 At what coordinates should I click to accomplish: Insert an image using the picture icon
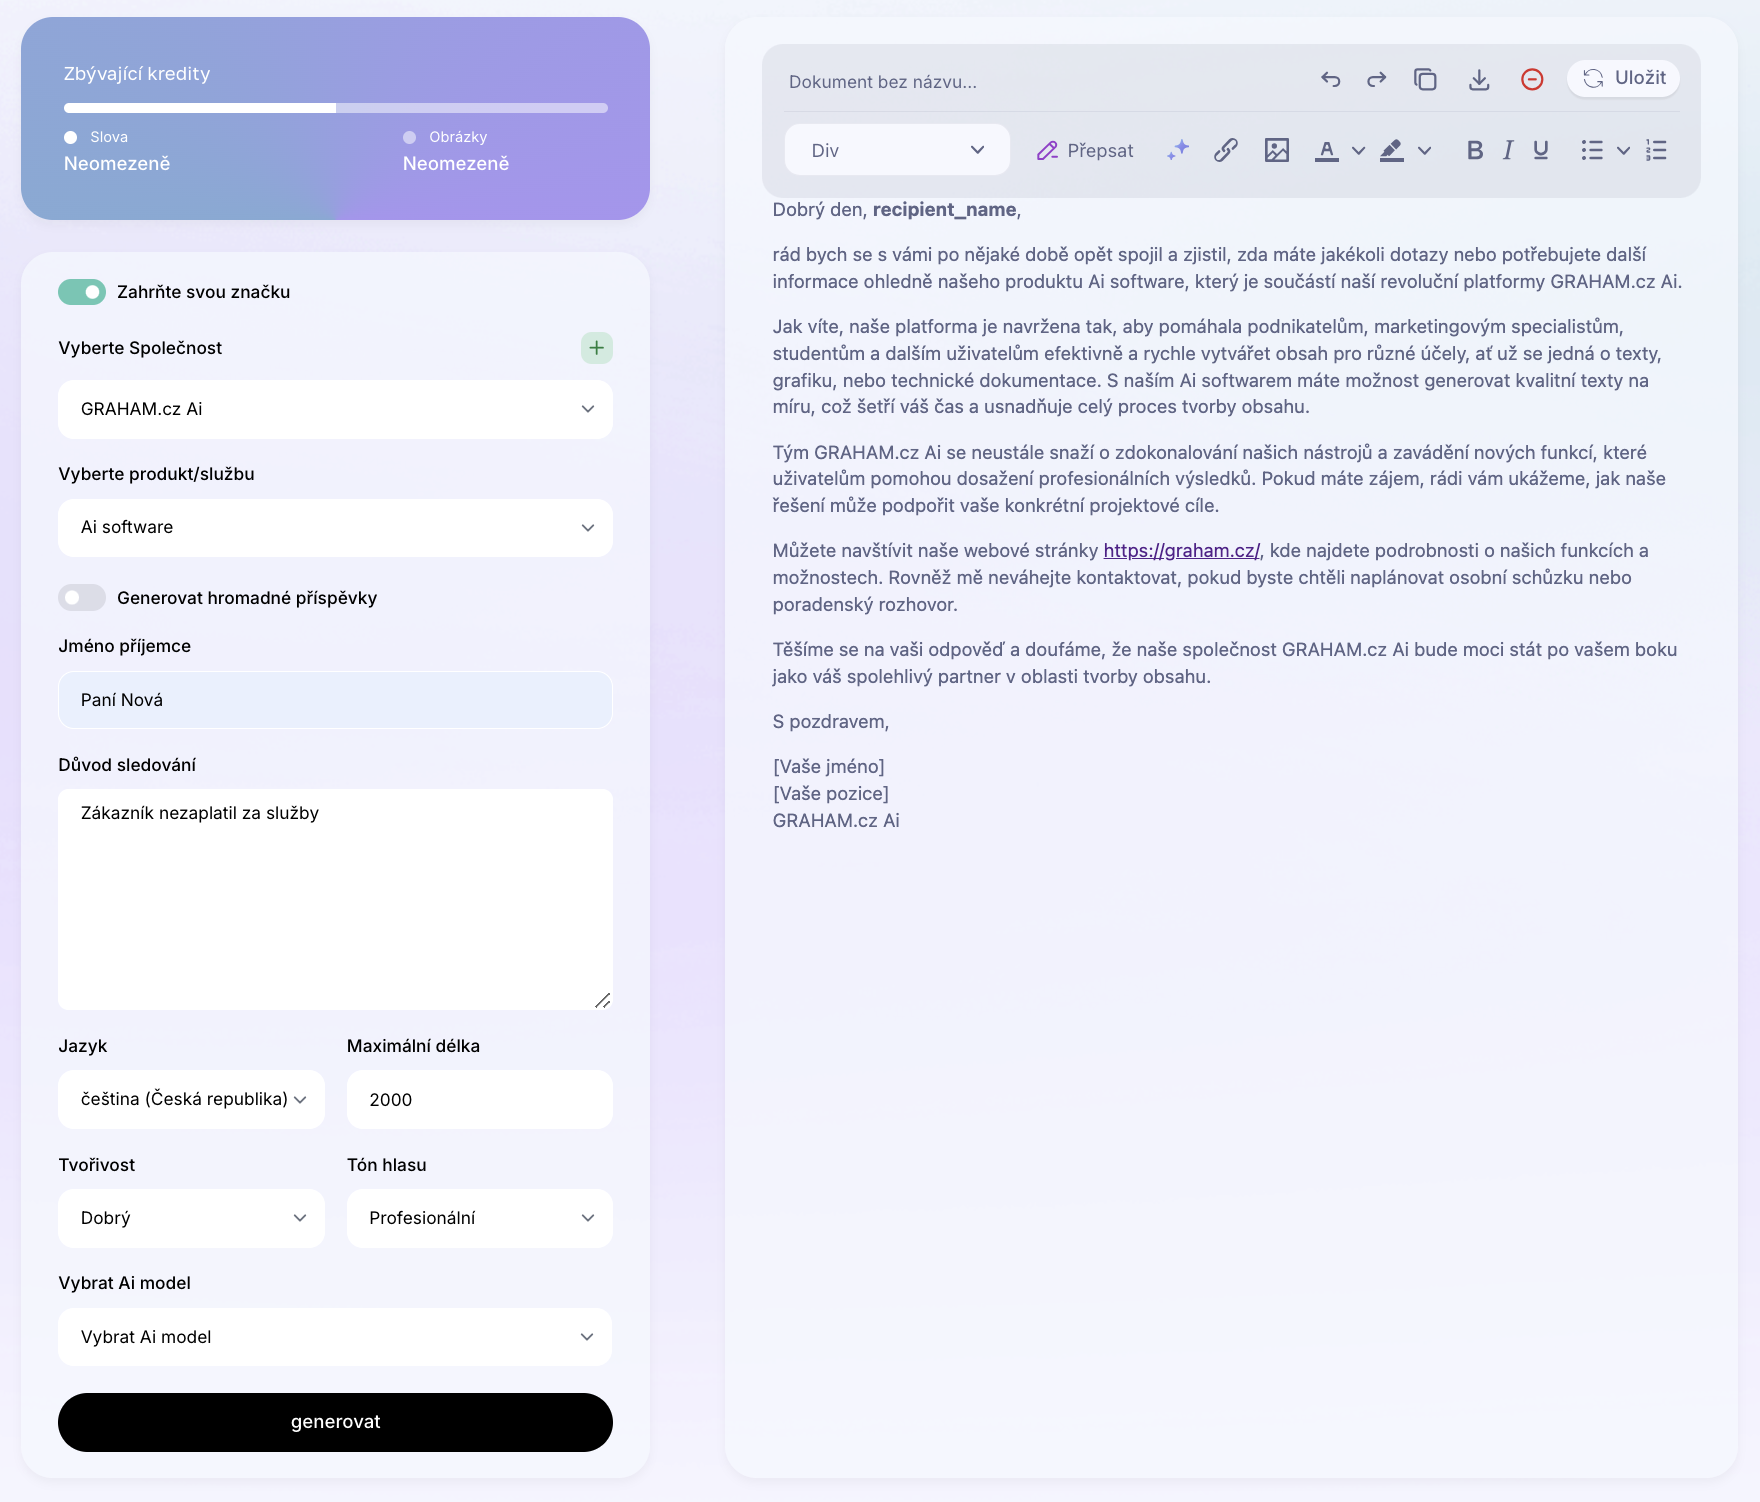click(x=1277, y=150)
